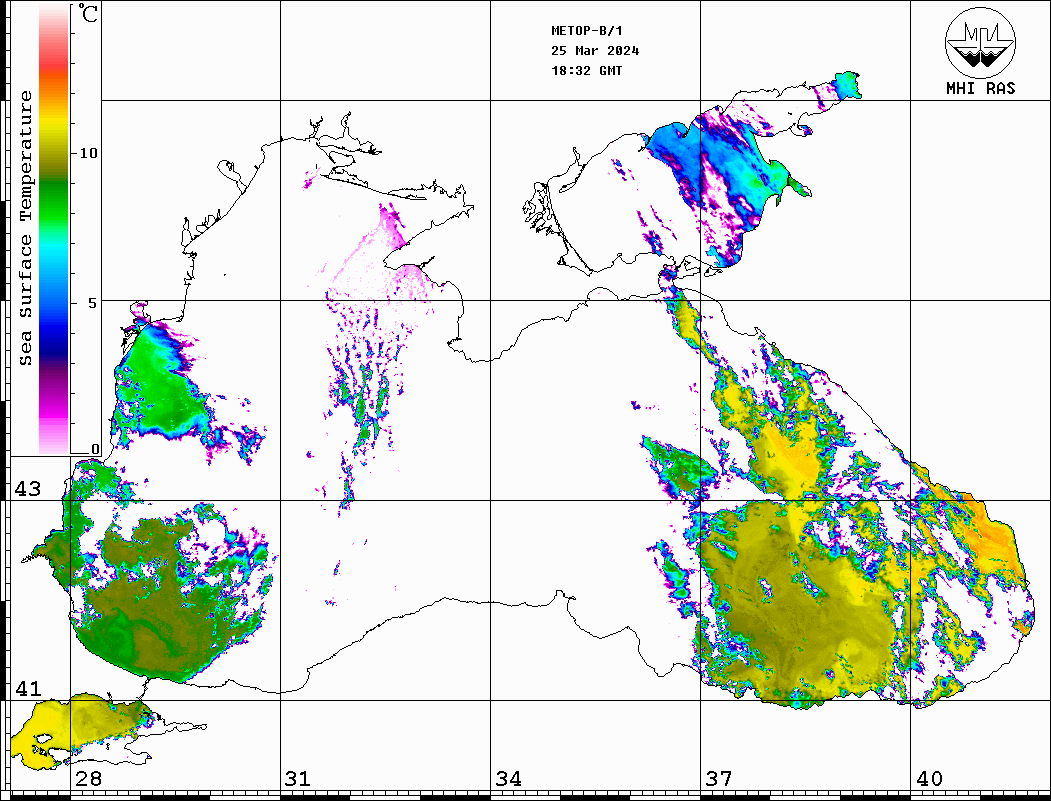Click the 'METOP-B/1' satellite label

tap(587, 31)
